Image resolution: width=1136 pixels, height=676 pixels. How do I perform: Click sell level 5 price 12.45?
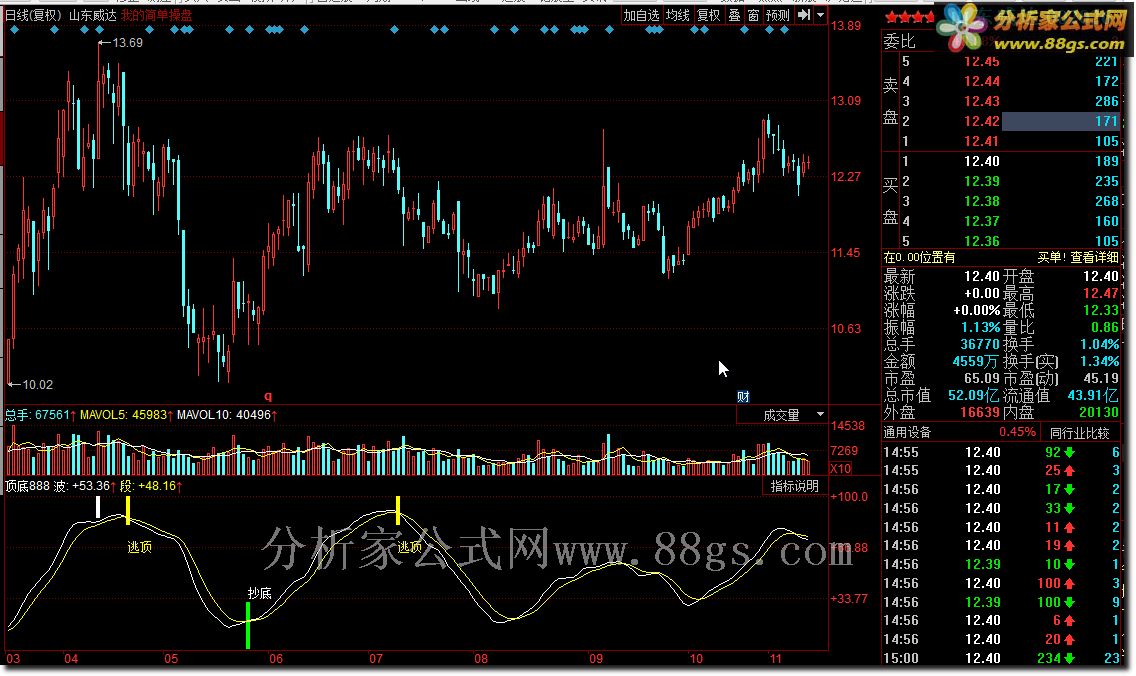point(982,62)
